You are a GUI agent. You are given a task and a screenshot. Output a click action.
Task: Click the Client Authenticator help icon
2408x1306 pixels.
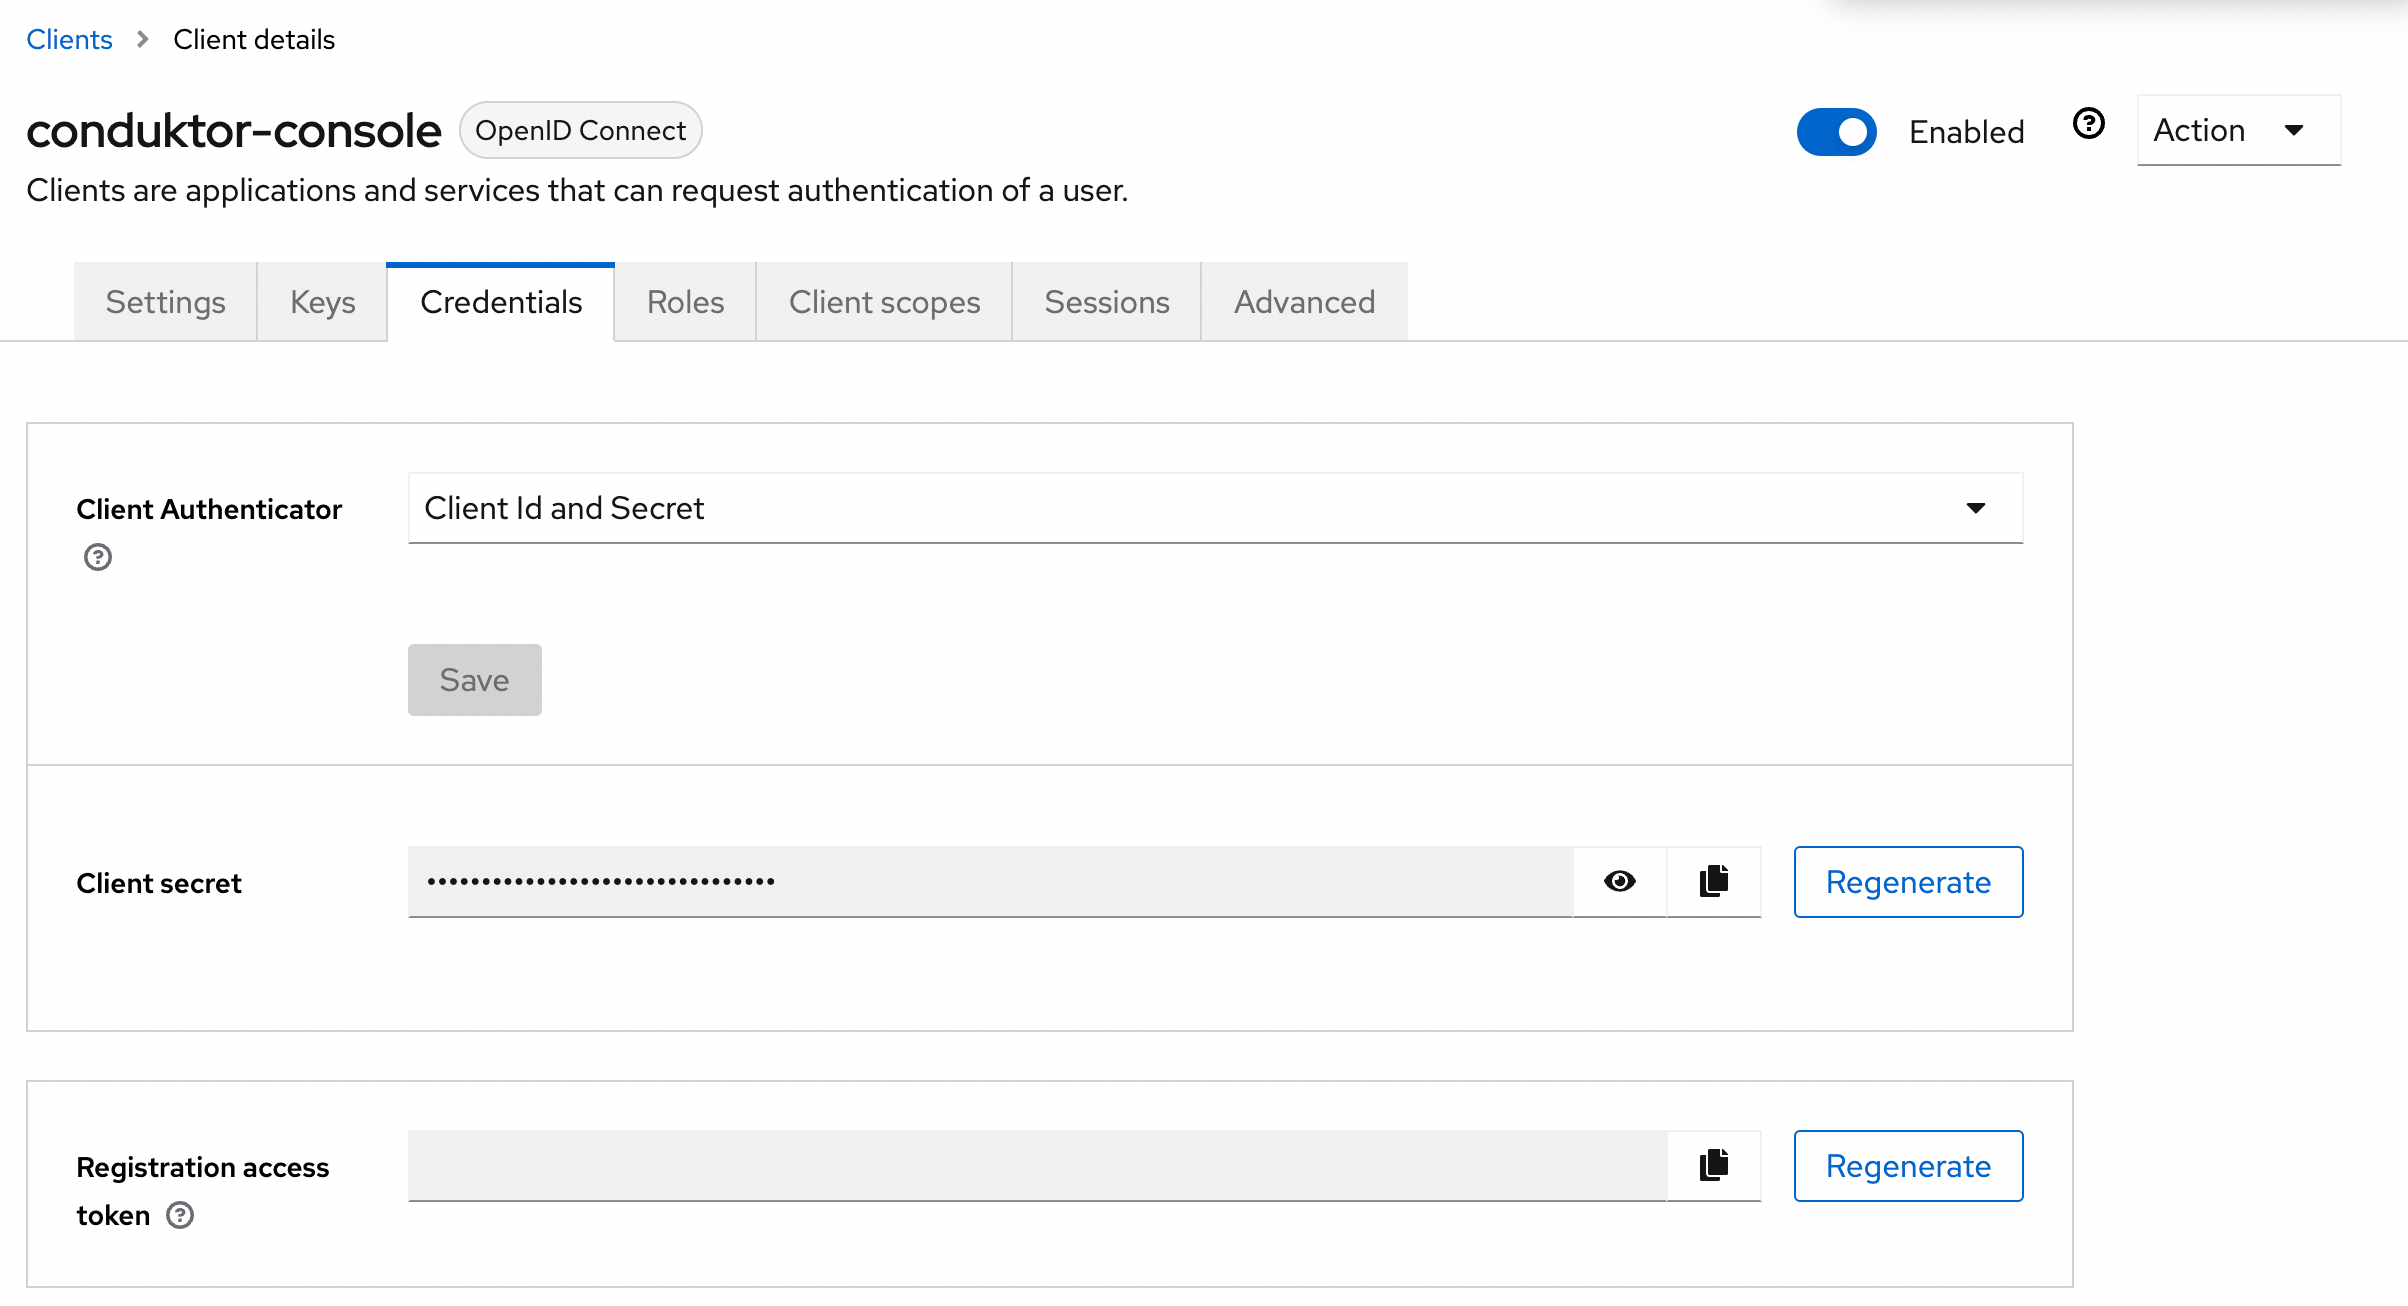[x=98, y=557]
